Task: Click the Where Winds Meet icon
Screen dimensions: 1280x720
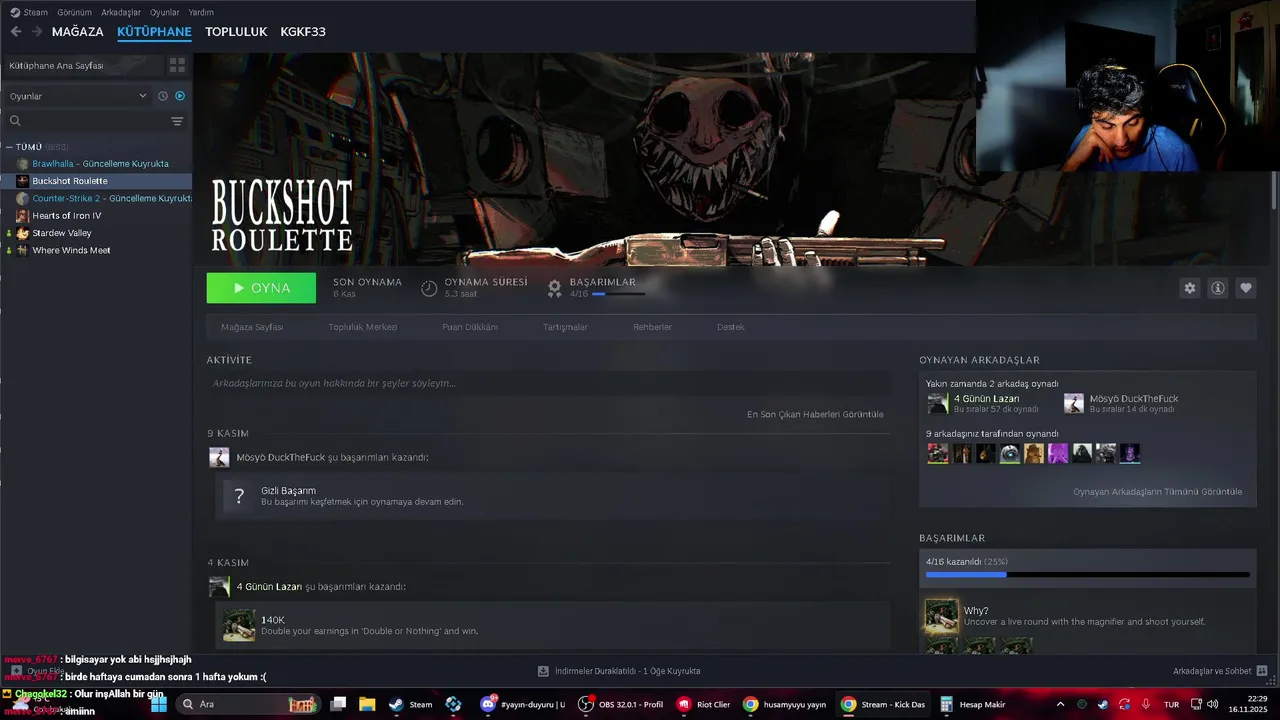Action: click(x=22, y=250)
